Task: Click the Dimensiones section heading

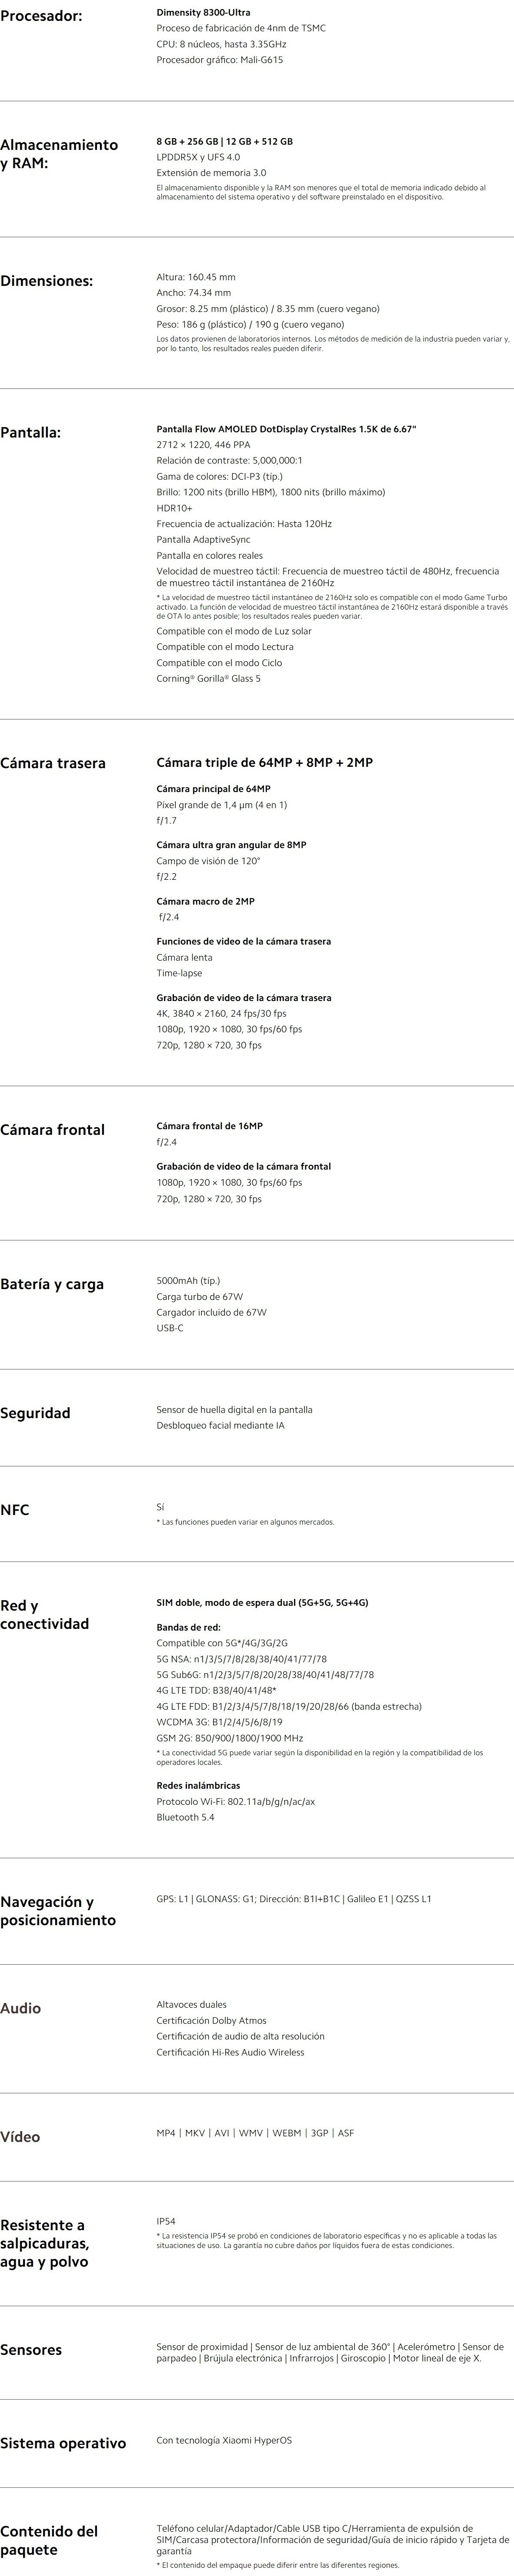Action: click(x=60, y=281)
